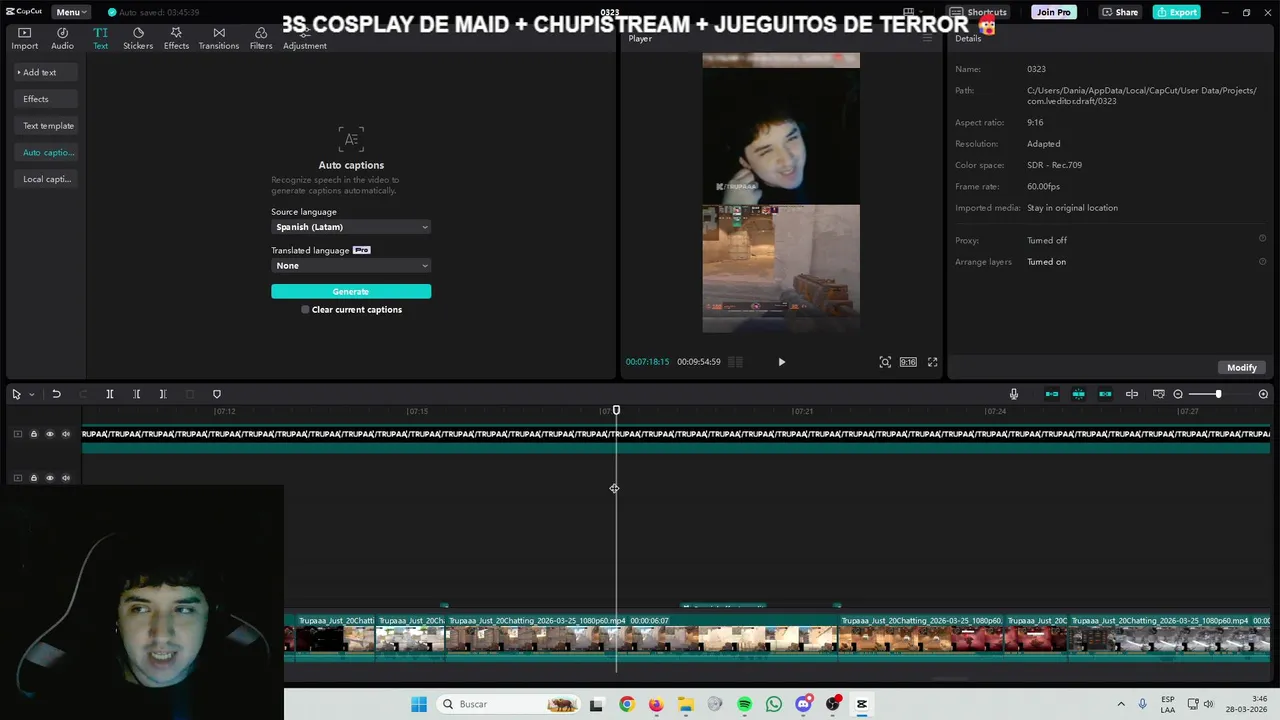Screen dimensions: 1280x720
Task: Click the Generate captions button
Action: coord(351,292)
